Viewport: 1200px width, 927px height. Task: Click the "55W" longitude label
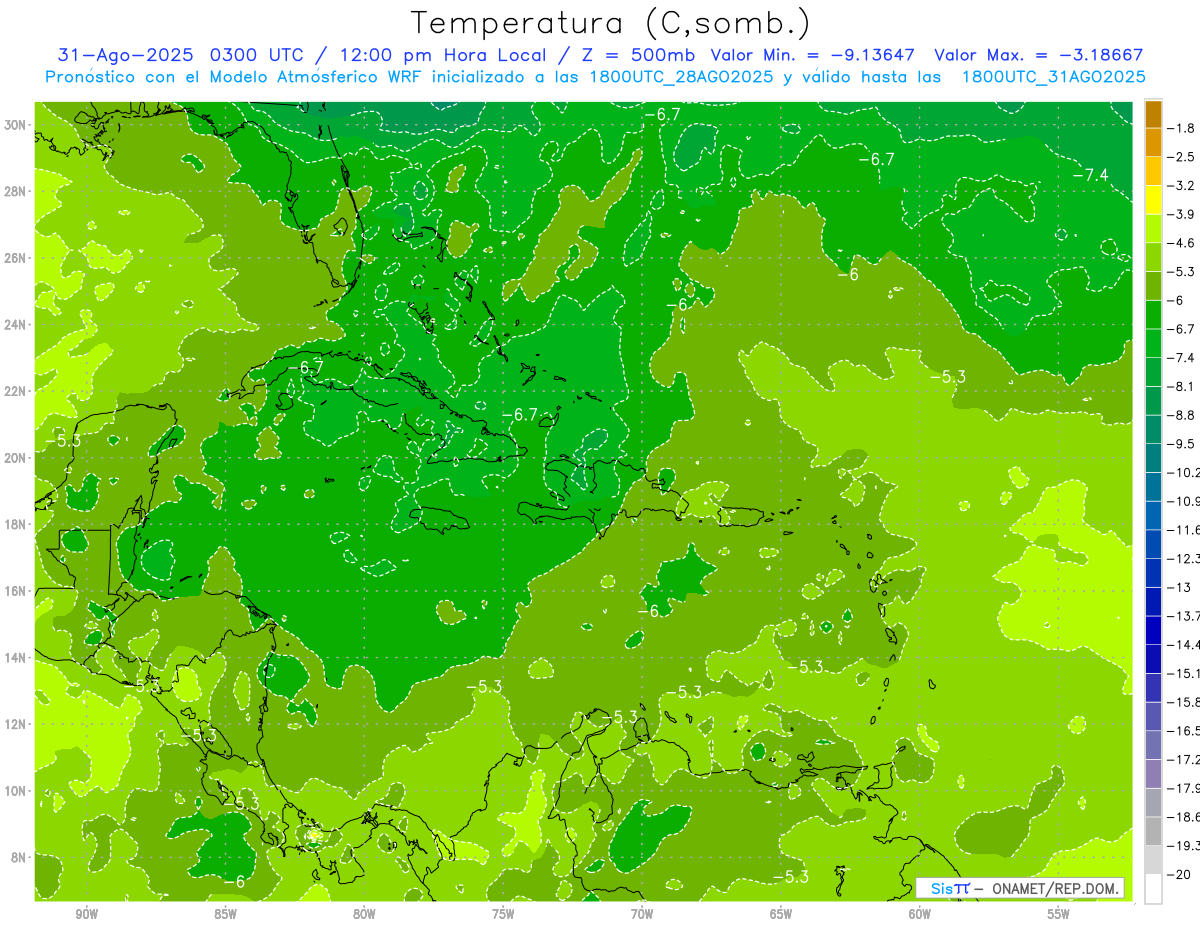tap(1059, 915)
